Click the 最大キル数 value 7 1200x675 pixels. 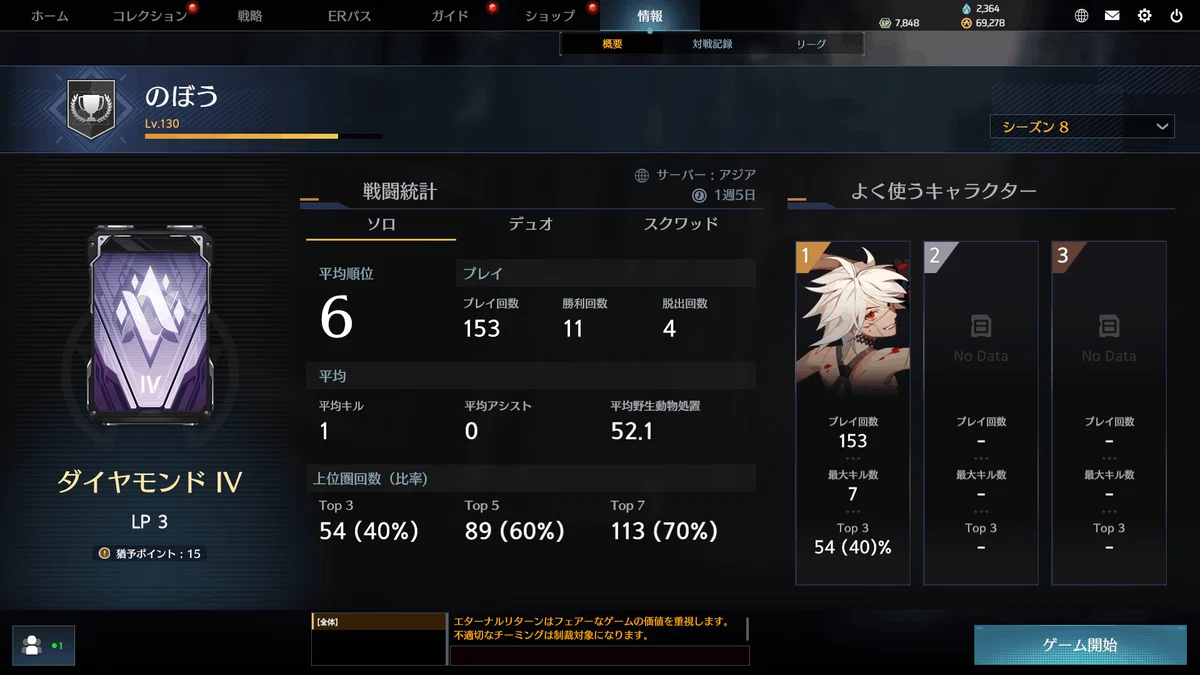tap(853, 494)
